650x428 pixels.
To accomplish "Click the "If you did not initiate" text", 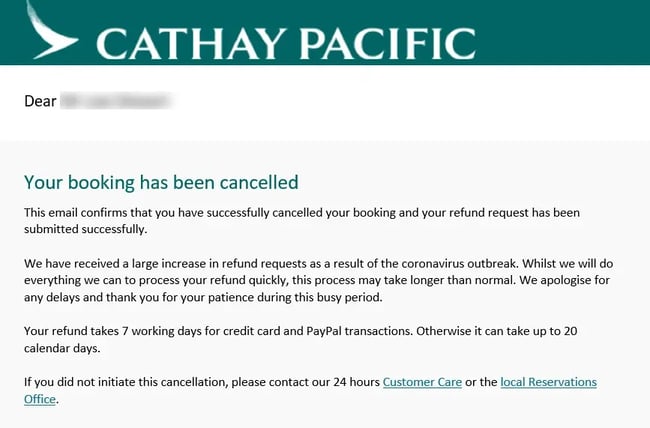I will (x=91, y=382).
